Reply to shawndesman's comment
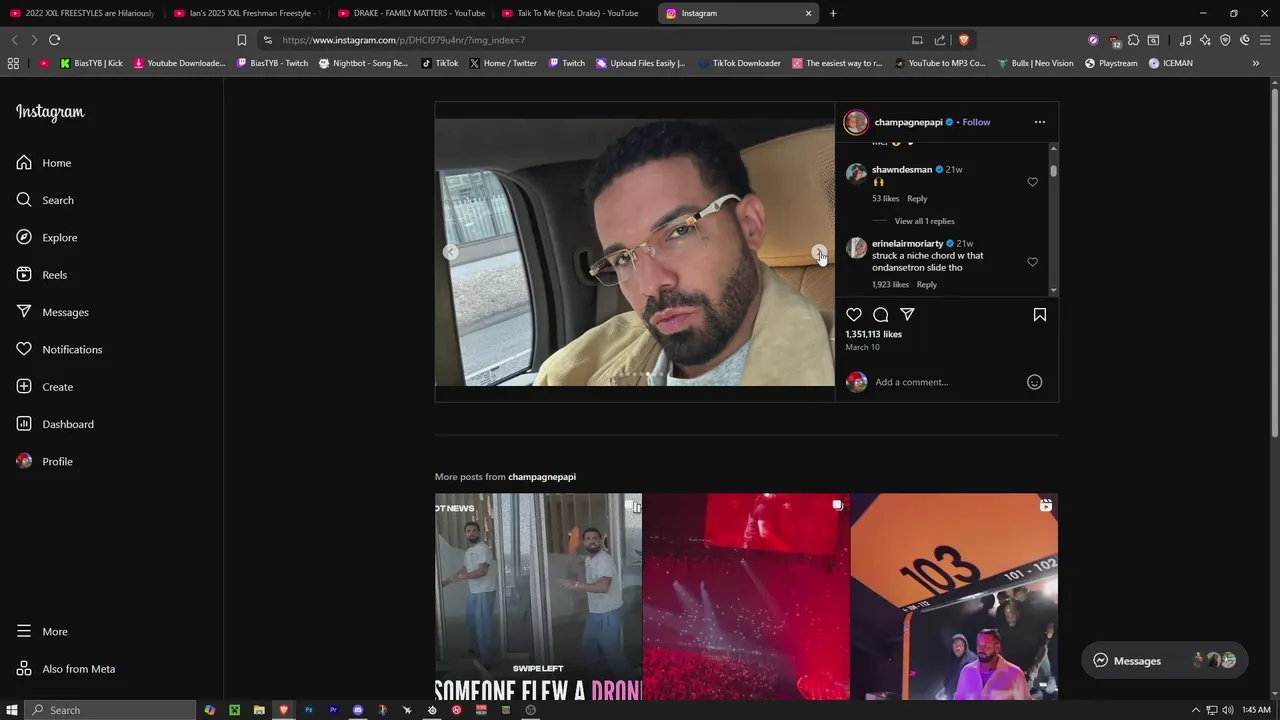Screen dimensions: 1280x720 pos(917,198)
